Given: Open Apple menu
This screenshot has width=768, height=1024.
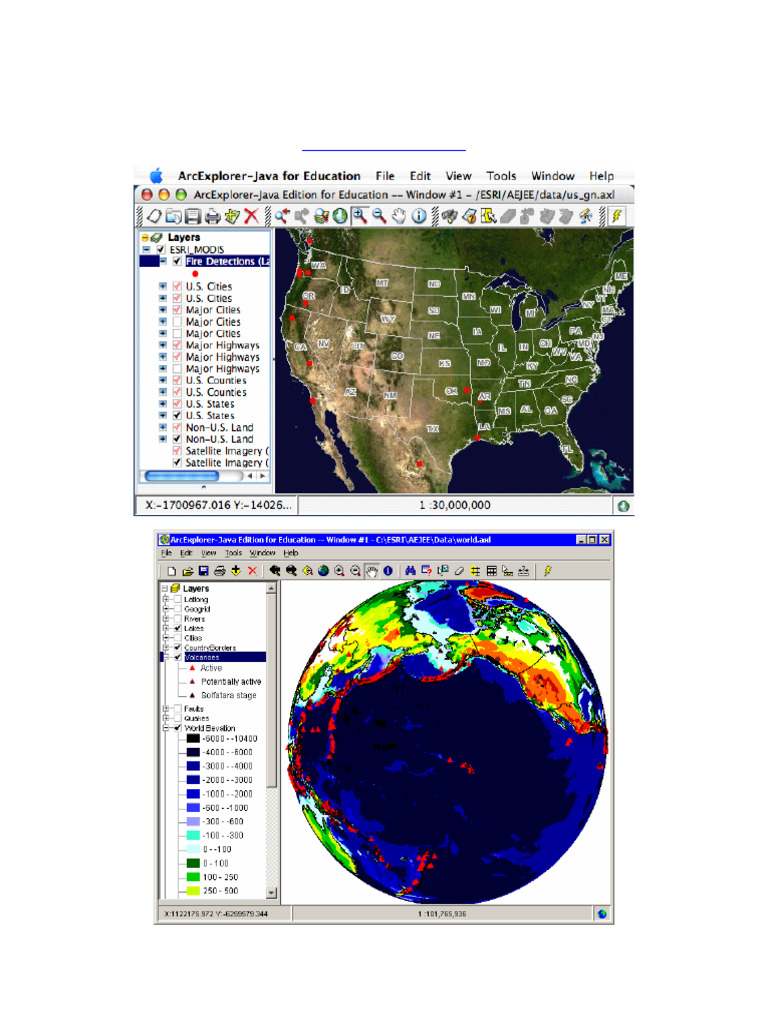Looking at the screenshot, I should click(x=156, y=176).
